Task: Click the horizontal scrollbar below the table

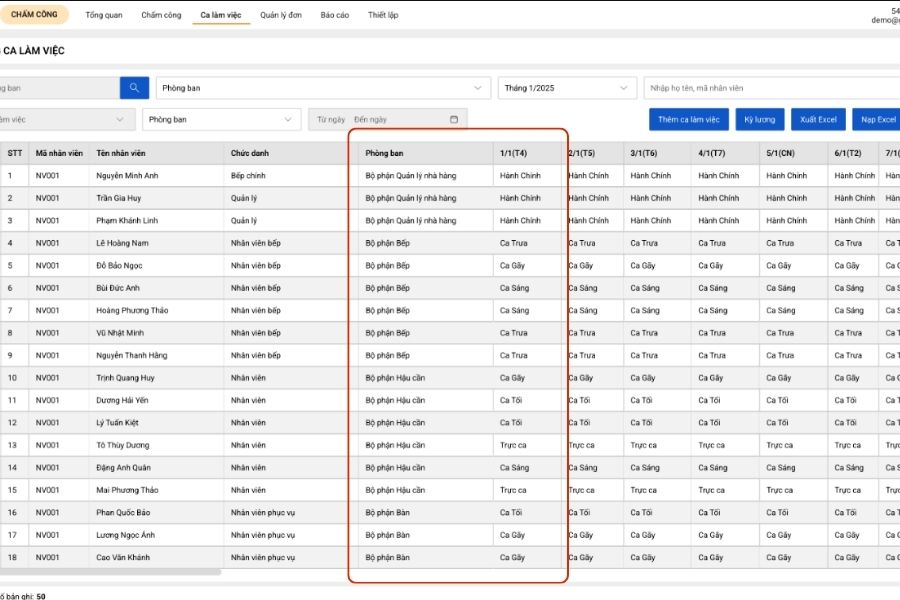Action: click(110, 572)
